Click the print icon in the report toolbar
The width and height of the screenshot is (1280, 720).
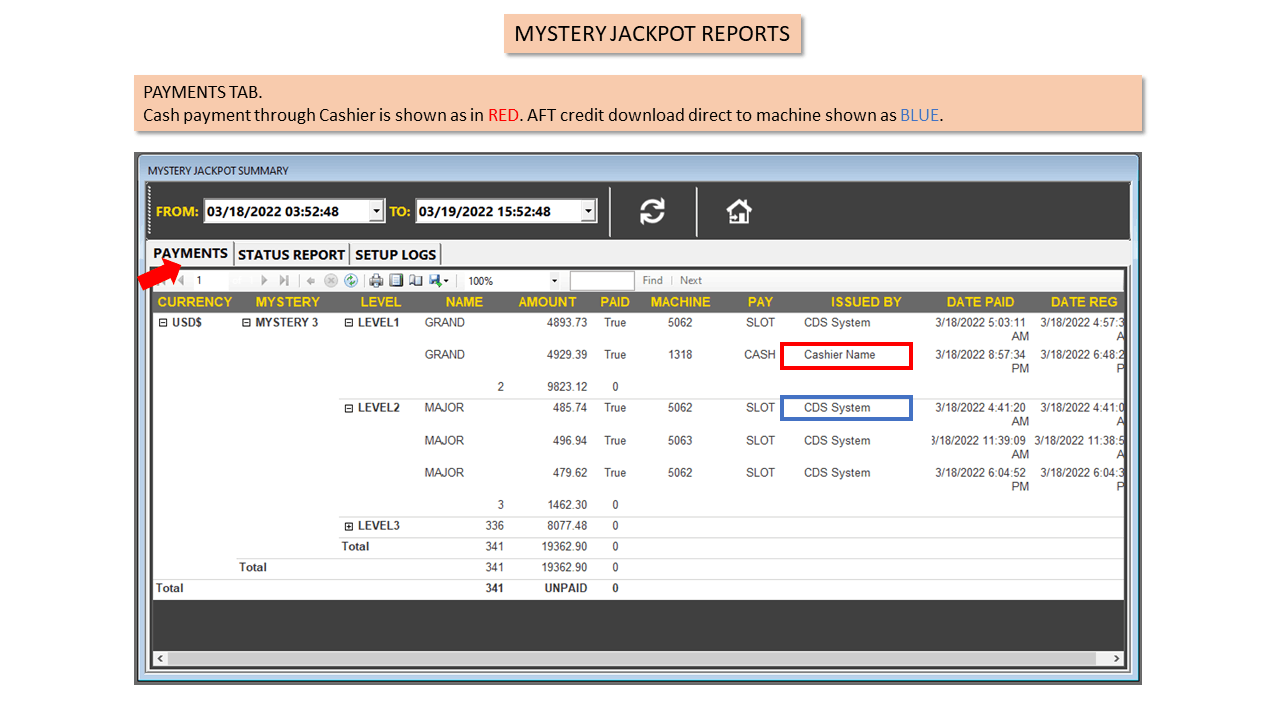376,281
